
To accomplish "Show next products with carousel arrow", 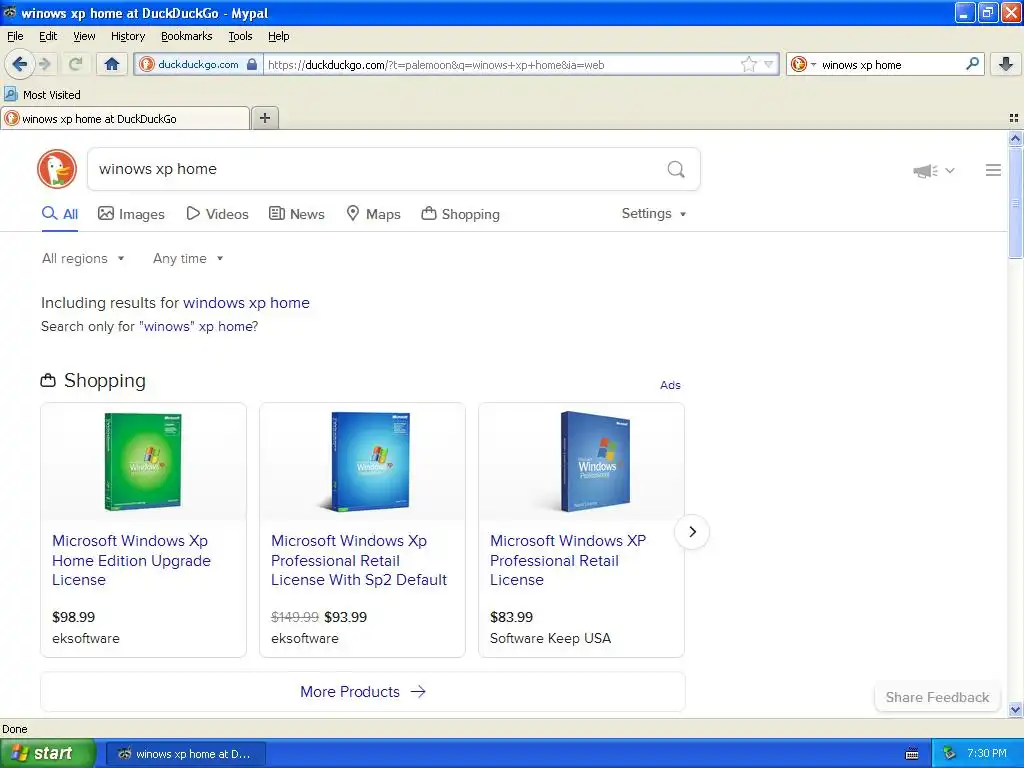I will (692, 532).
